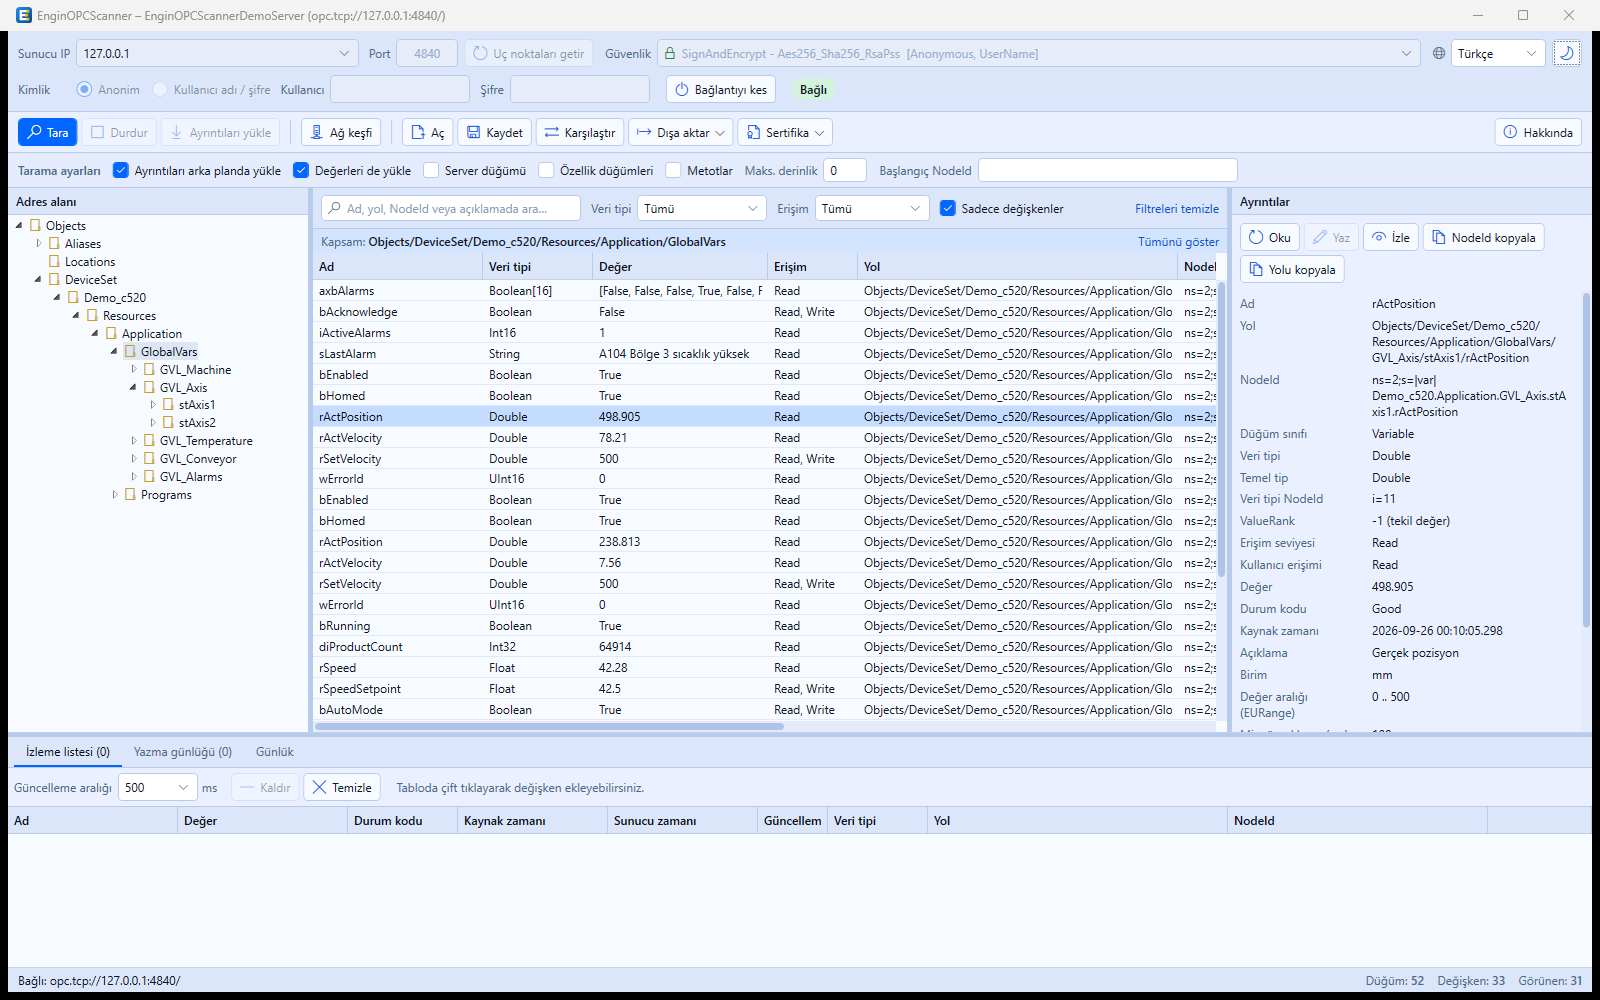Viewport: 1600px width, 1000px height.
Task: Click the EnginOPCScanner app icon in title bar
Action: coord(24,15)
